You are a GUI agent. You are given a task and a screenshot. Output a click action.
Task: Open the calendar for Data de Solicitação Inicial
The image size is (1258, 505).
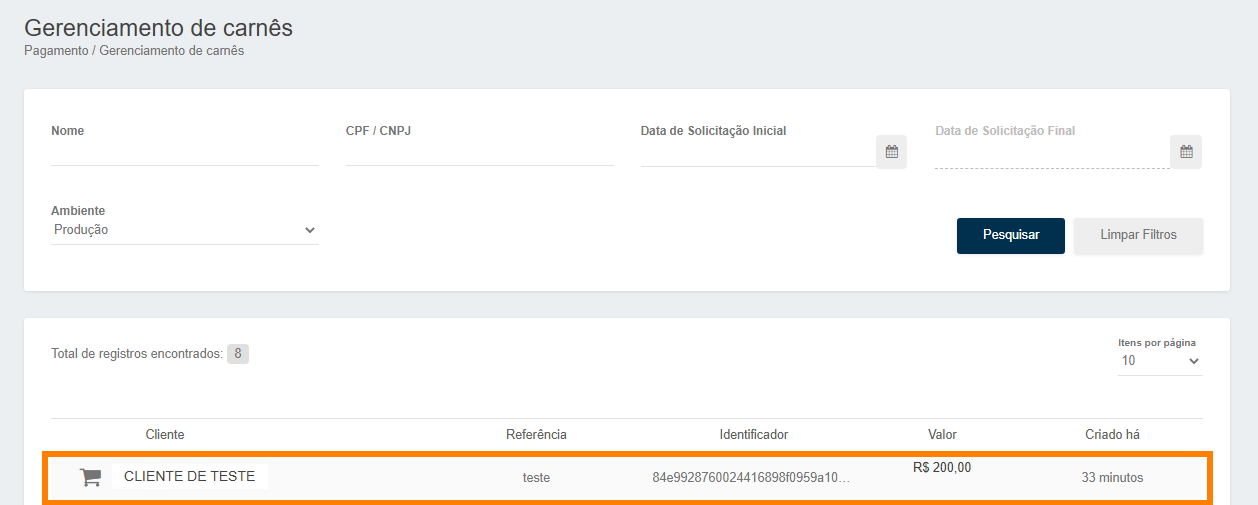(891, 152)
